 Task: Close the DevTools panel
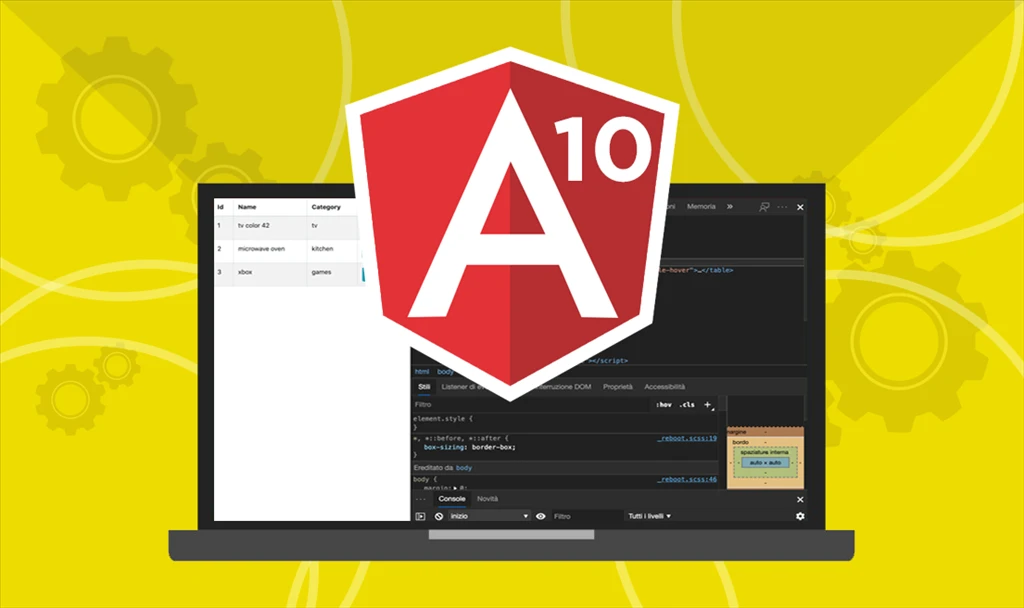pyautogui.click(x=800, y=207)
